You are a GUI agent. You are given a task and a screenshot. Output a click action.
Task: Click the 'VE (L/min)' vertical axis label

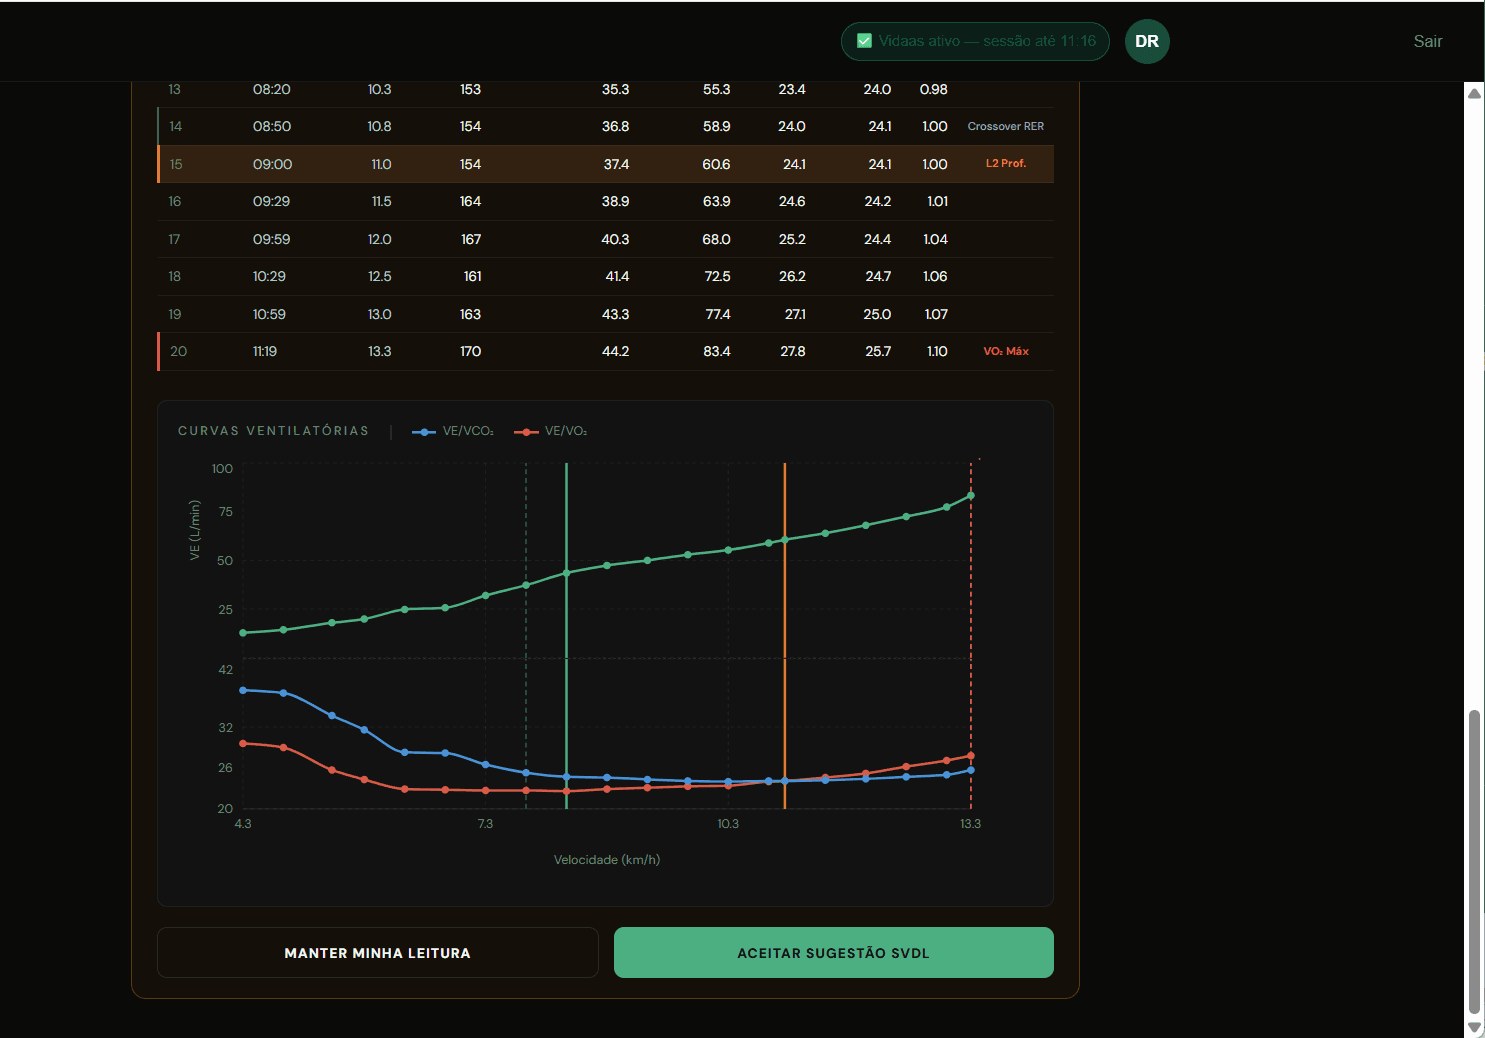click(195, 530)
